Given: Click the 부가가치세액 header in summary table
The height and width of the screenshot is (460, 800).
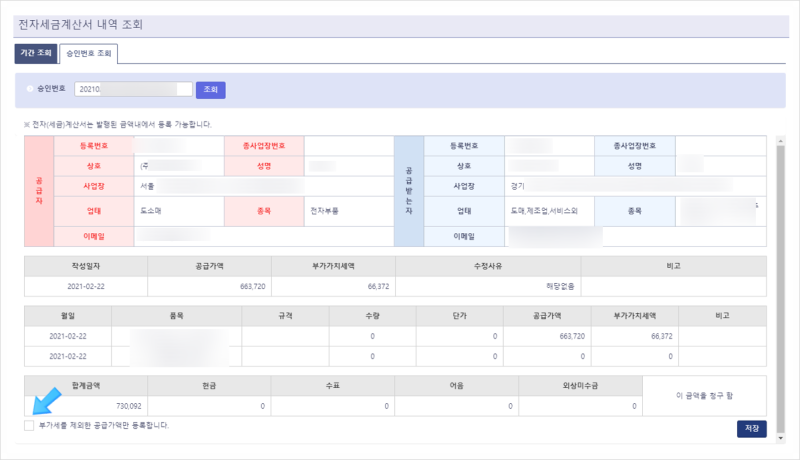Looking at the screenshot, I should coord(333,266).
